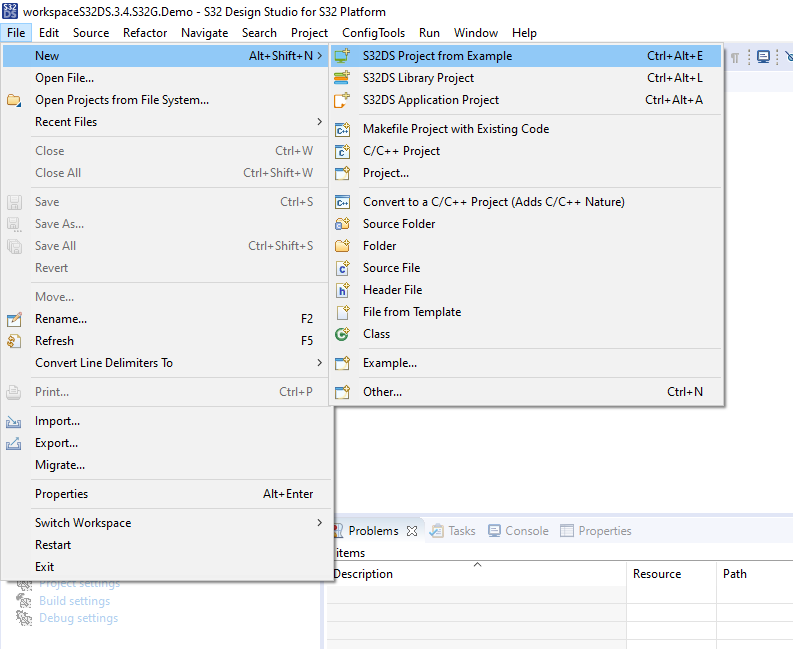The height and width of the screenshot is (649, 793).
Task: Click the Debug settings link
Action: click(x=78, y=618)
